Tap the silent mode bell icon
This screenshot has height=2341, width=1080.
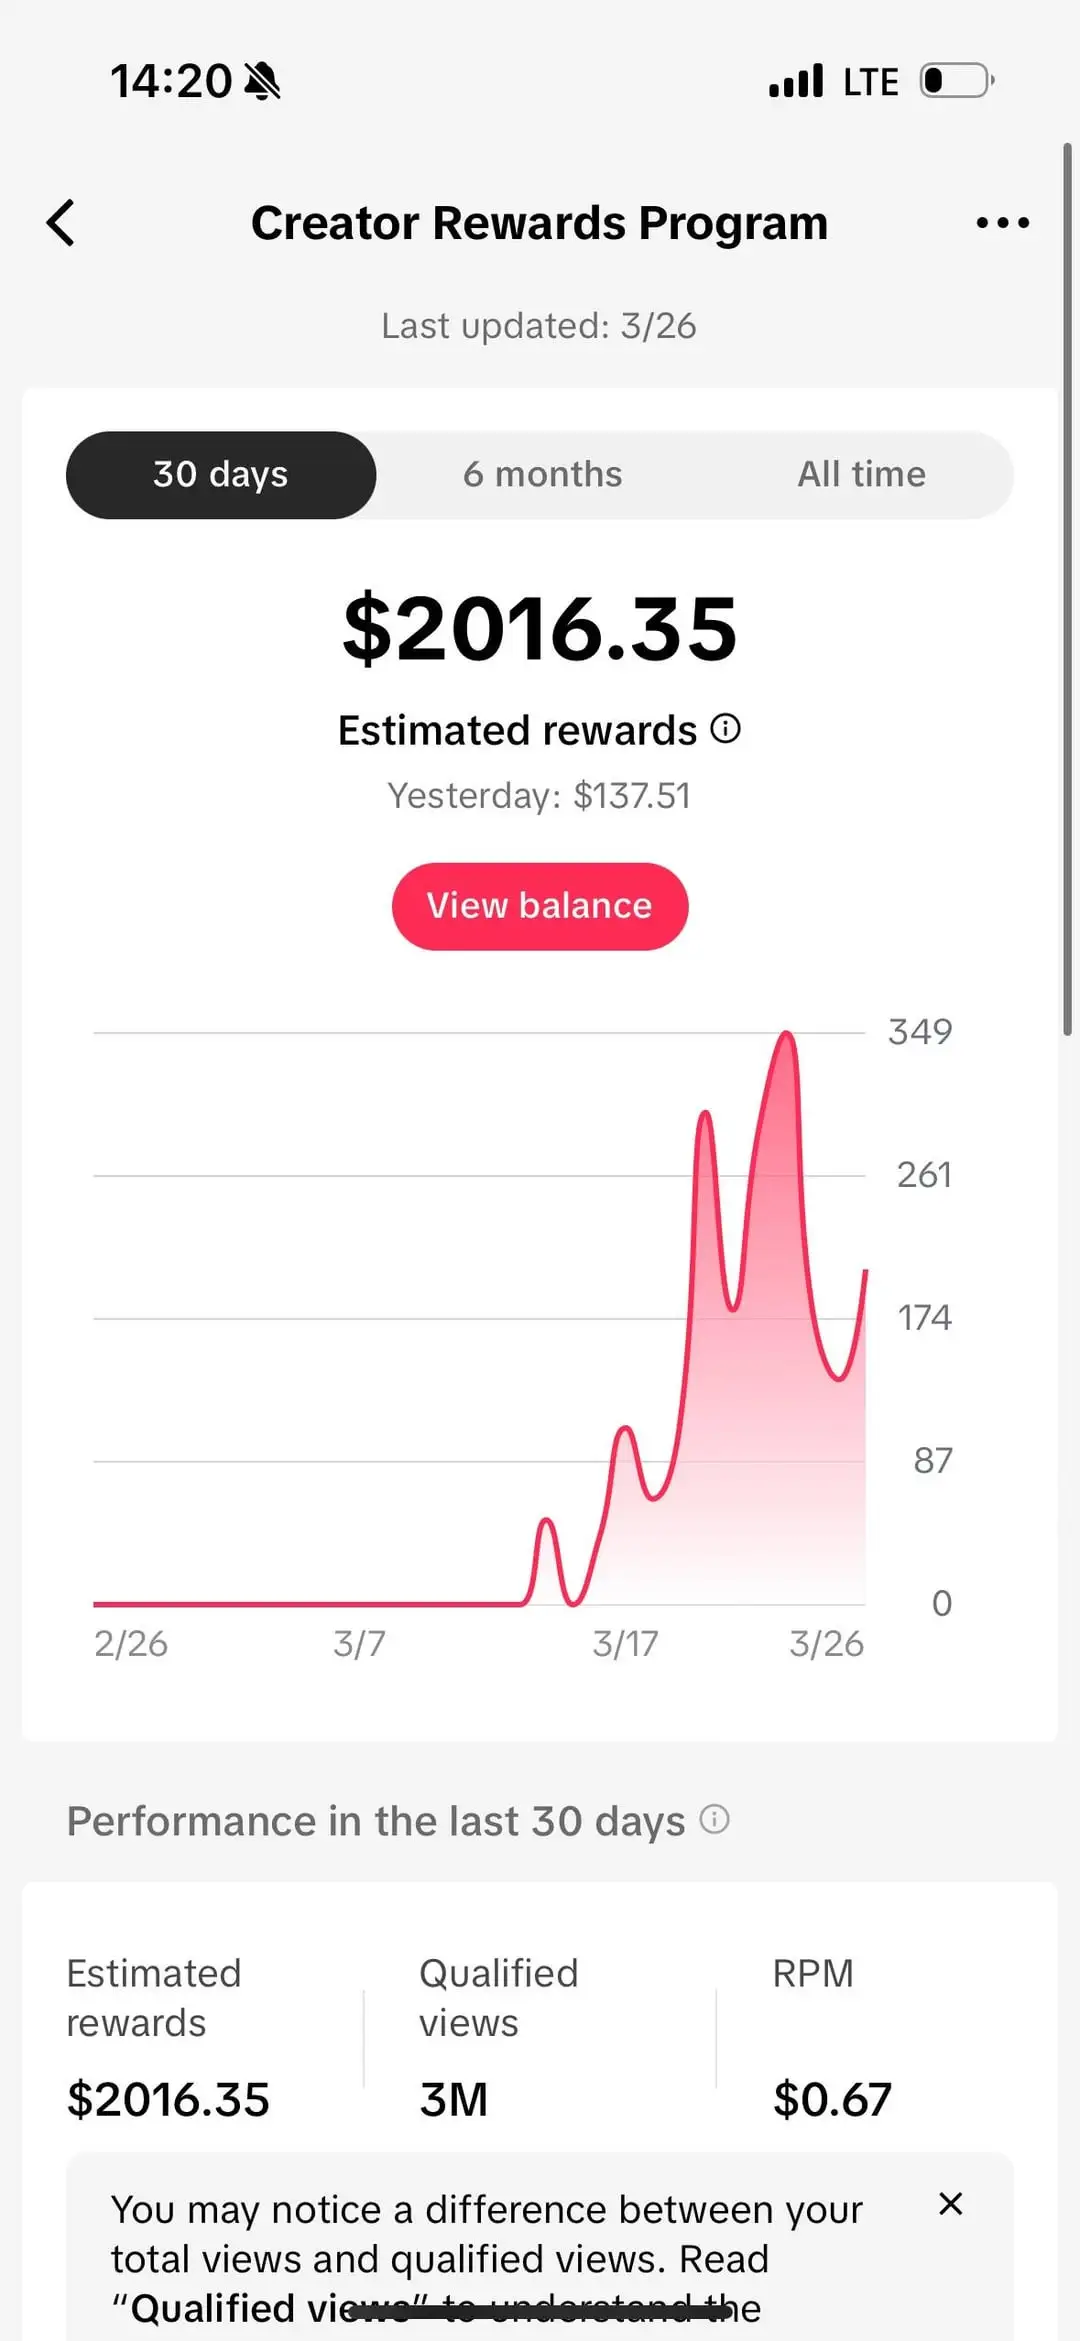[263, 81]
